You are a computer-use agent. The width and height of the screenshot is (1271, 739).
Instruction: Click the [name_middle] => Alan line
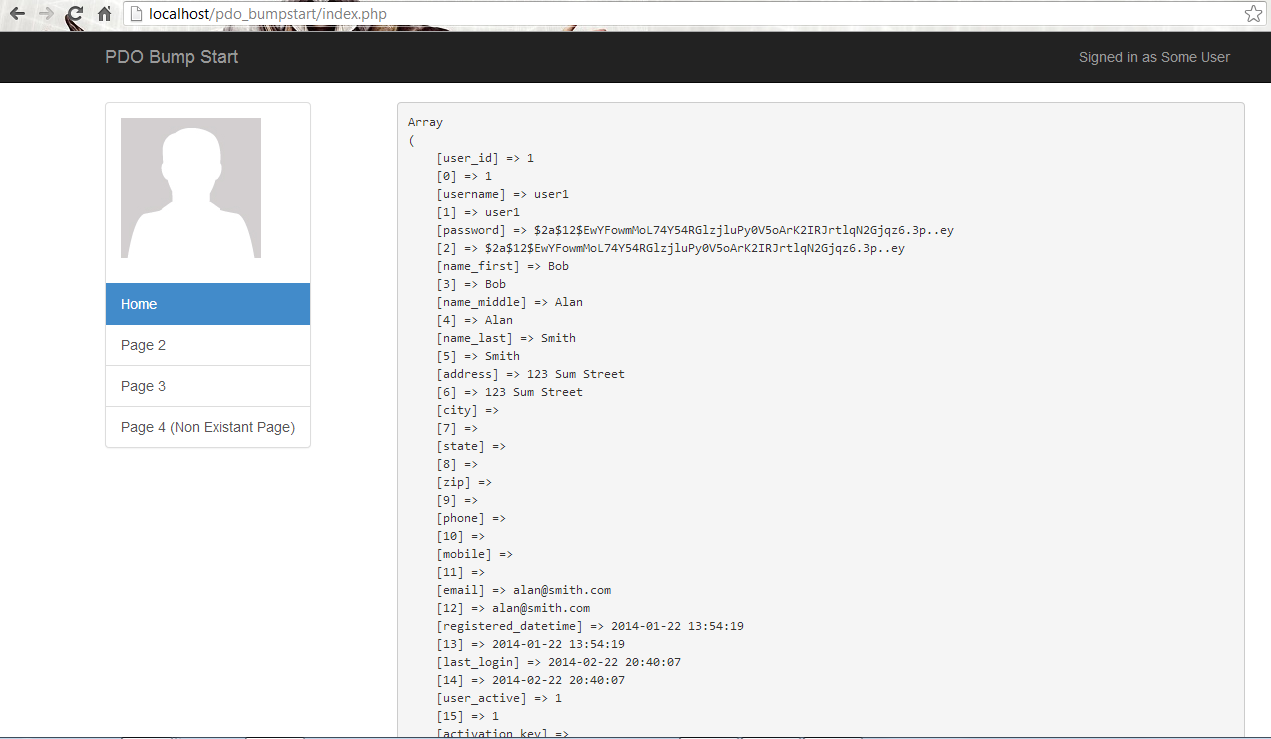[509, 302]
